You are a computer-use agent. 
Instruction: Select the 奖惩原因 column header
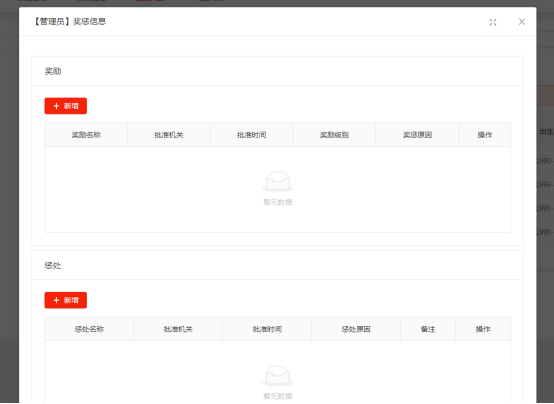point(417,135)
